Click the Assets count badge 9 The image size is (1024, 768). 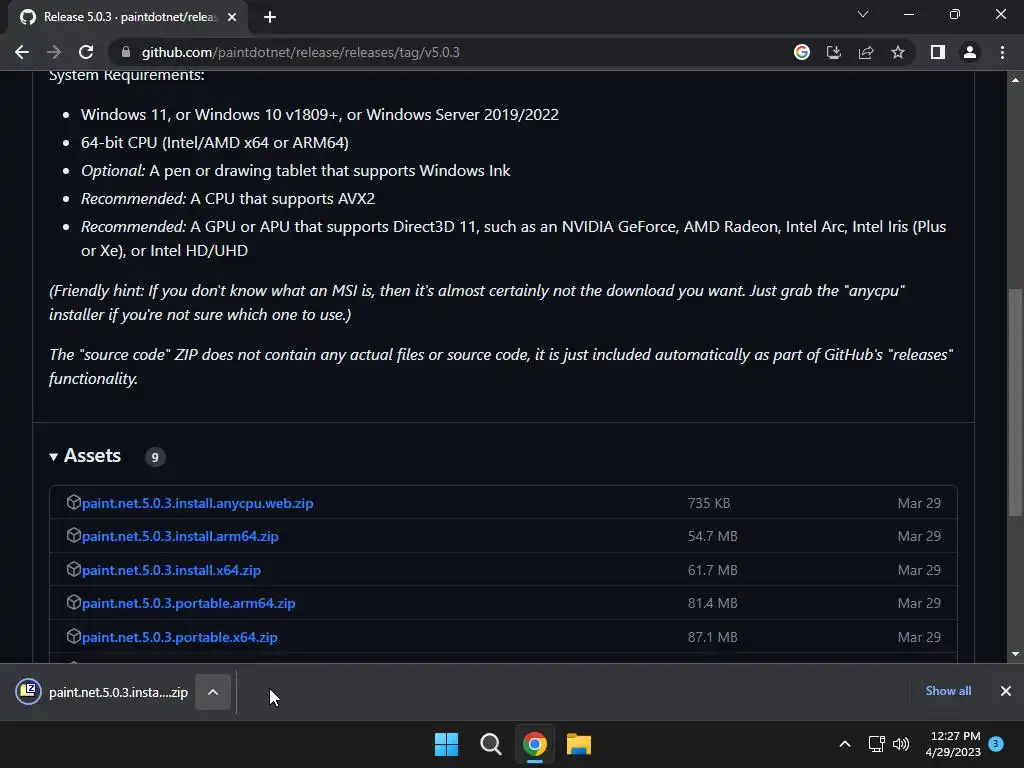155,457
